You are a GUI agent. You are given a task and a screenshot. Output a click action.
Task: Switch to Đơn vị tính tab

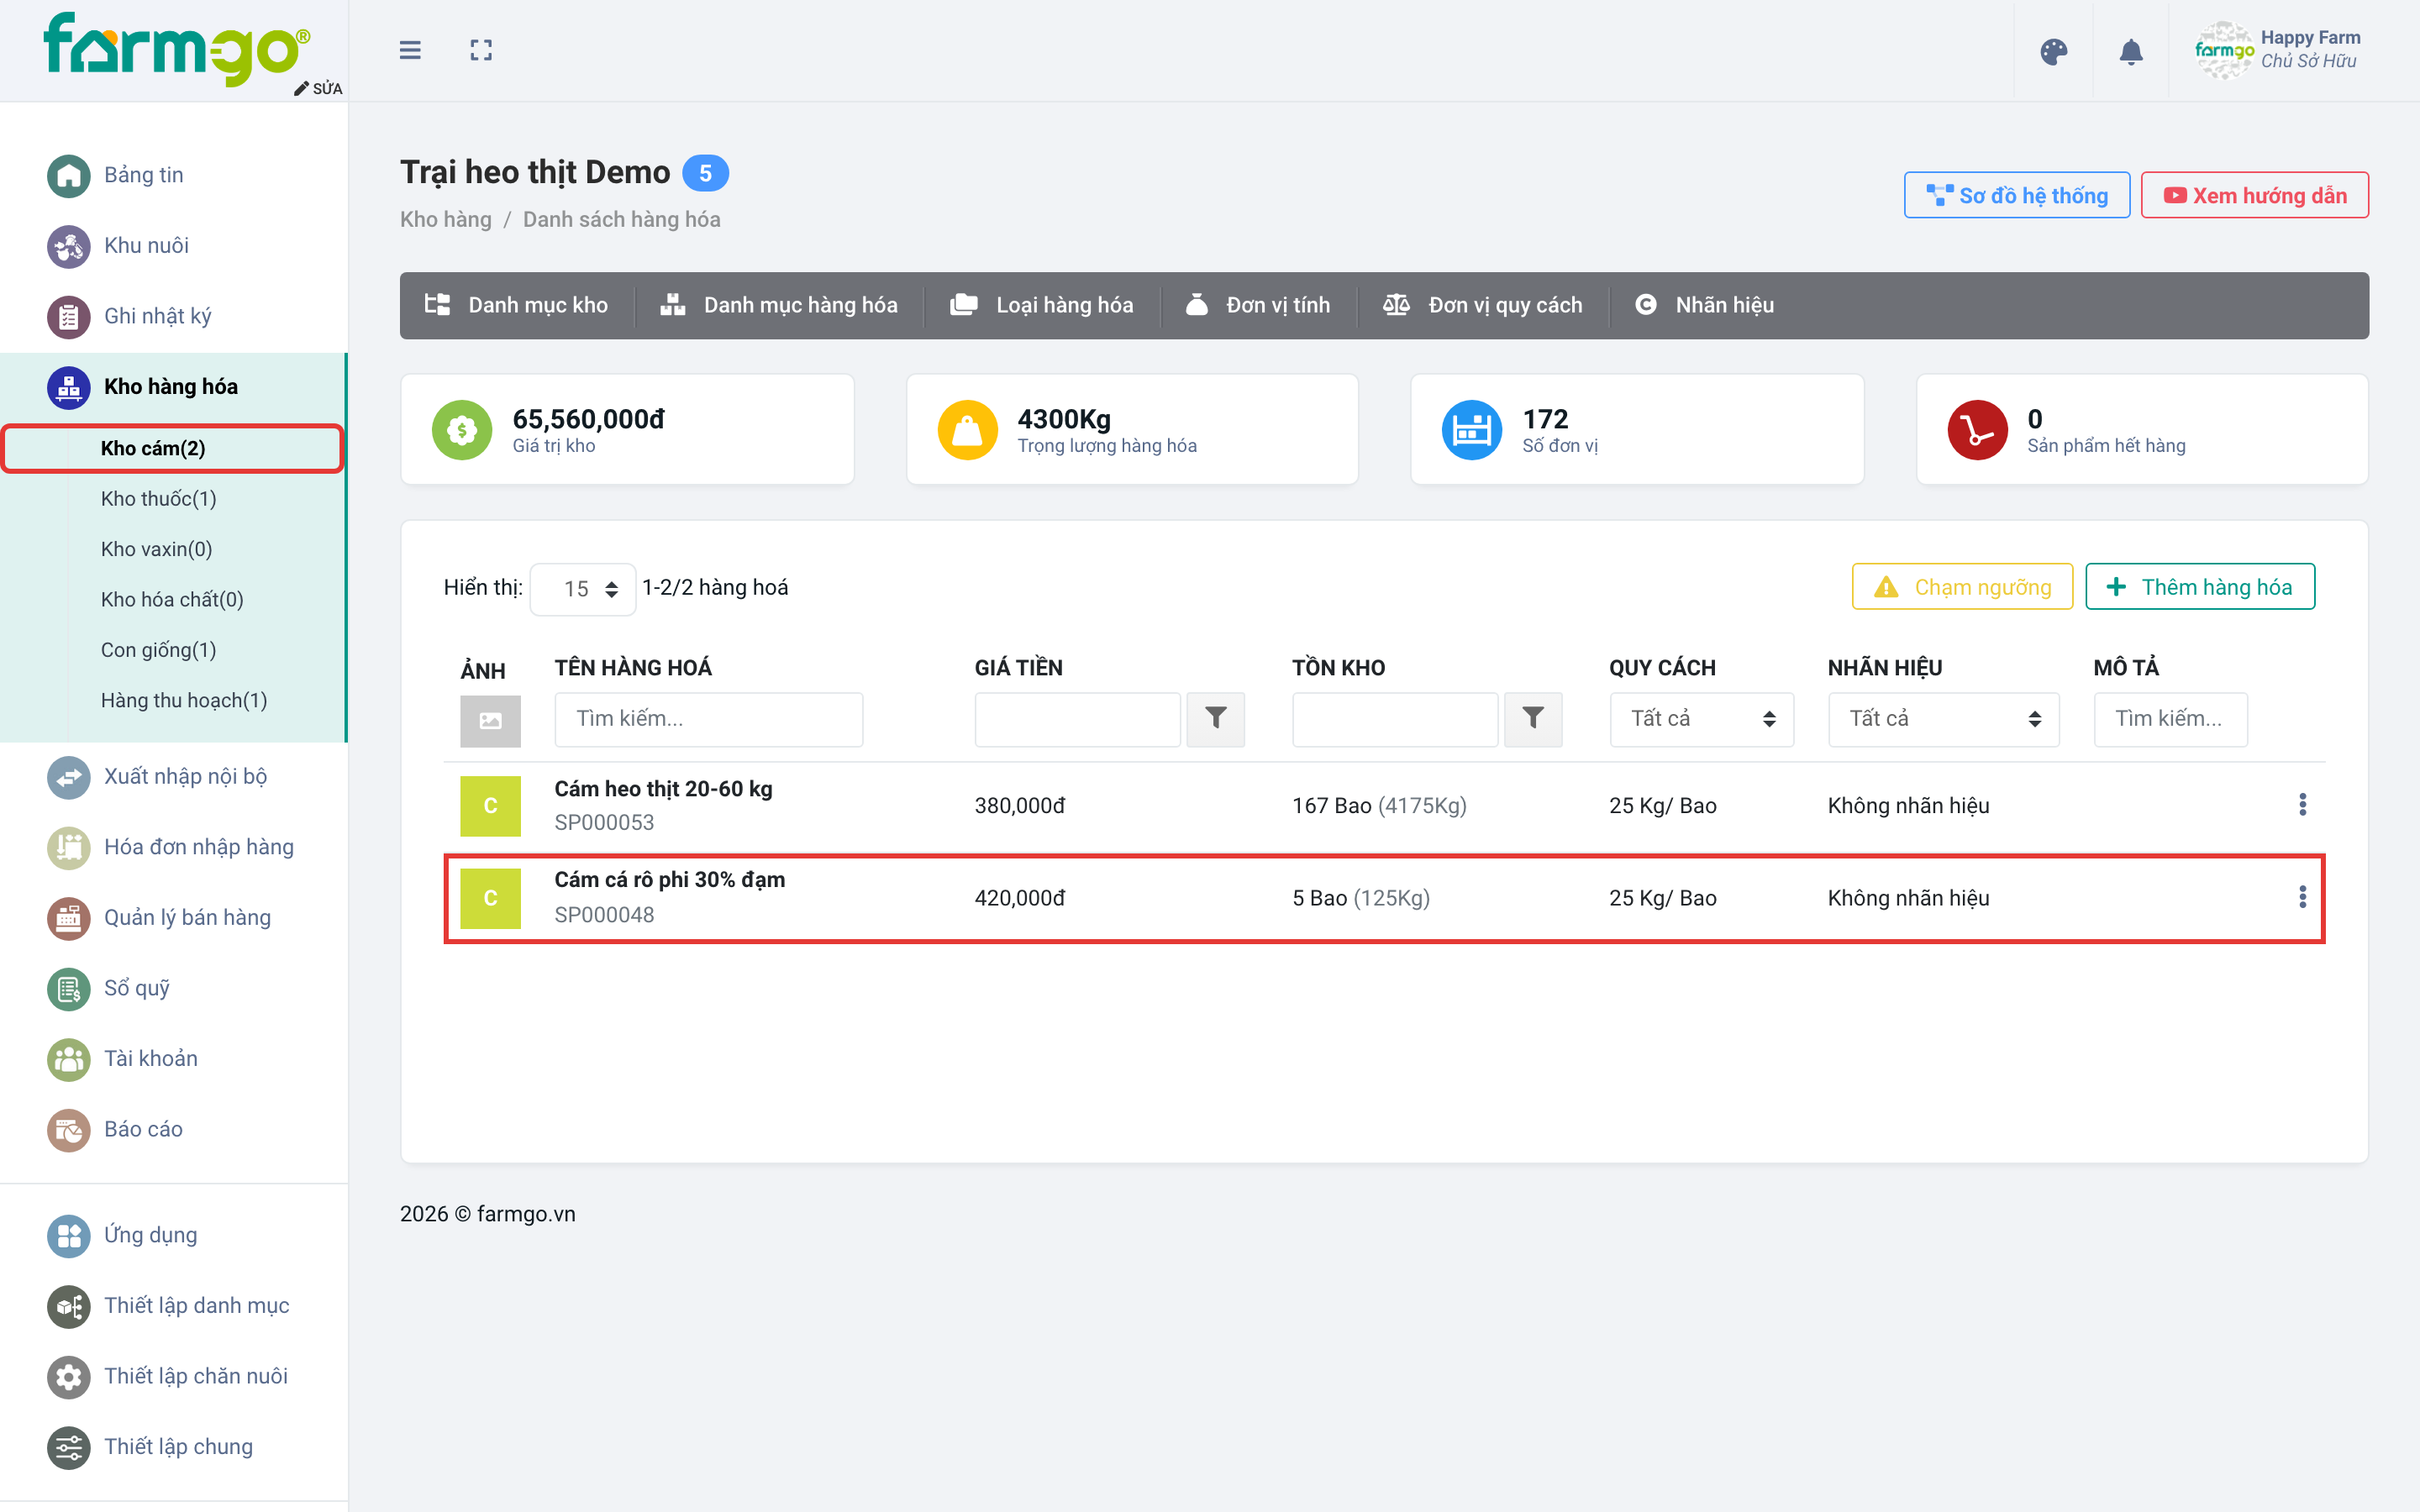coord(1258,305)
